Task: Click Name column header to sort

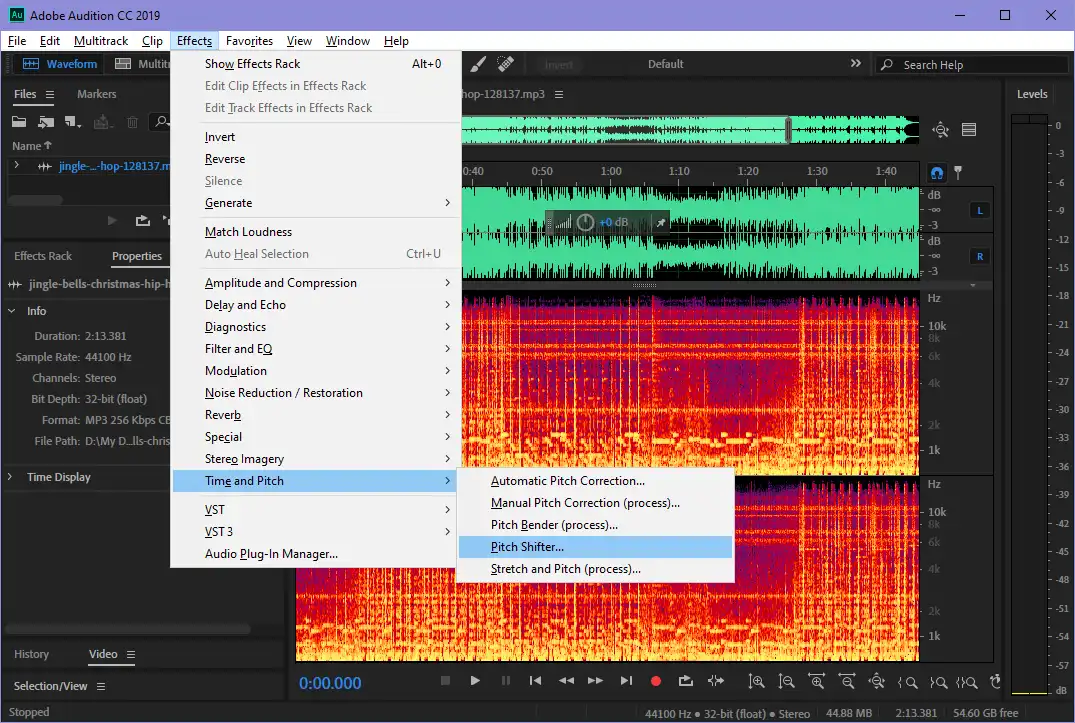Action: click(32, 145)
